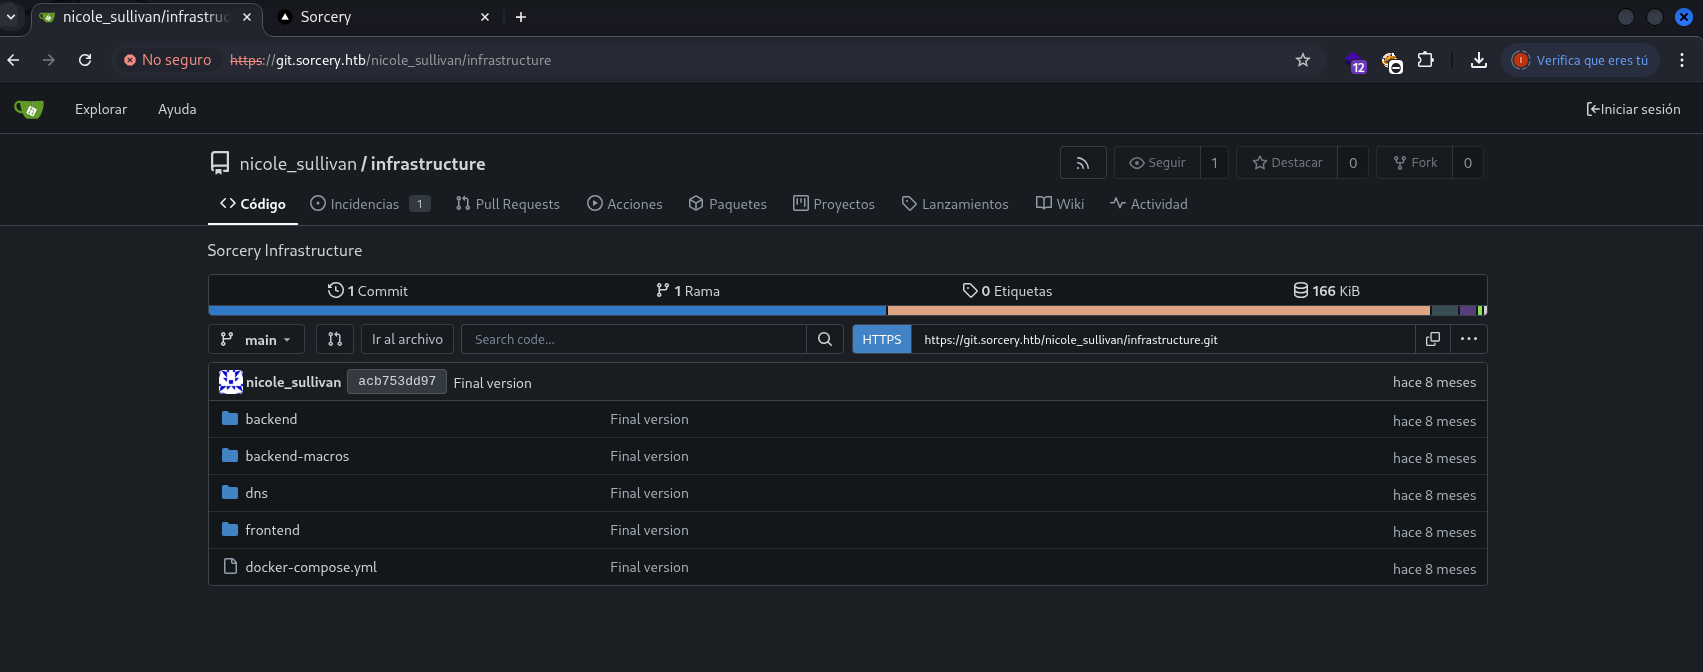Focus the Search code input field
1703x672 pixels.
(x=633, y=340)
